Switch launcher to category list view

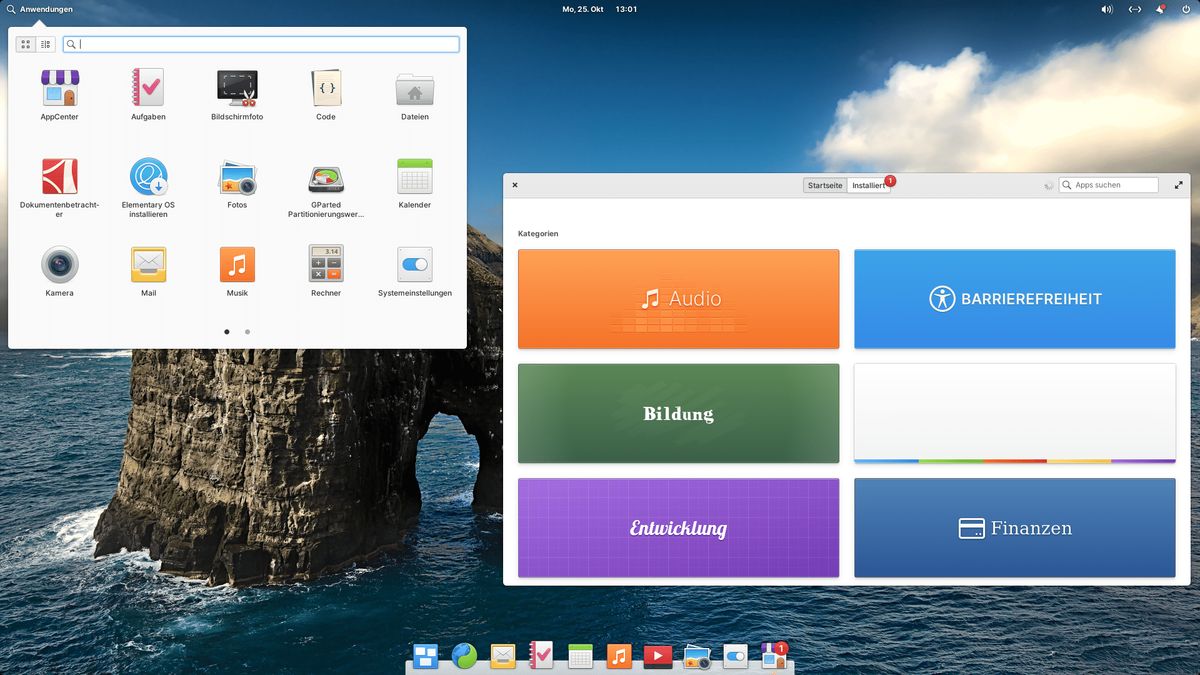click(x=45, y=44)
